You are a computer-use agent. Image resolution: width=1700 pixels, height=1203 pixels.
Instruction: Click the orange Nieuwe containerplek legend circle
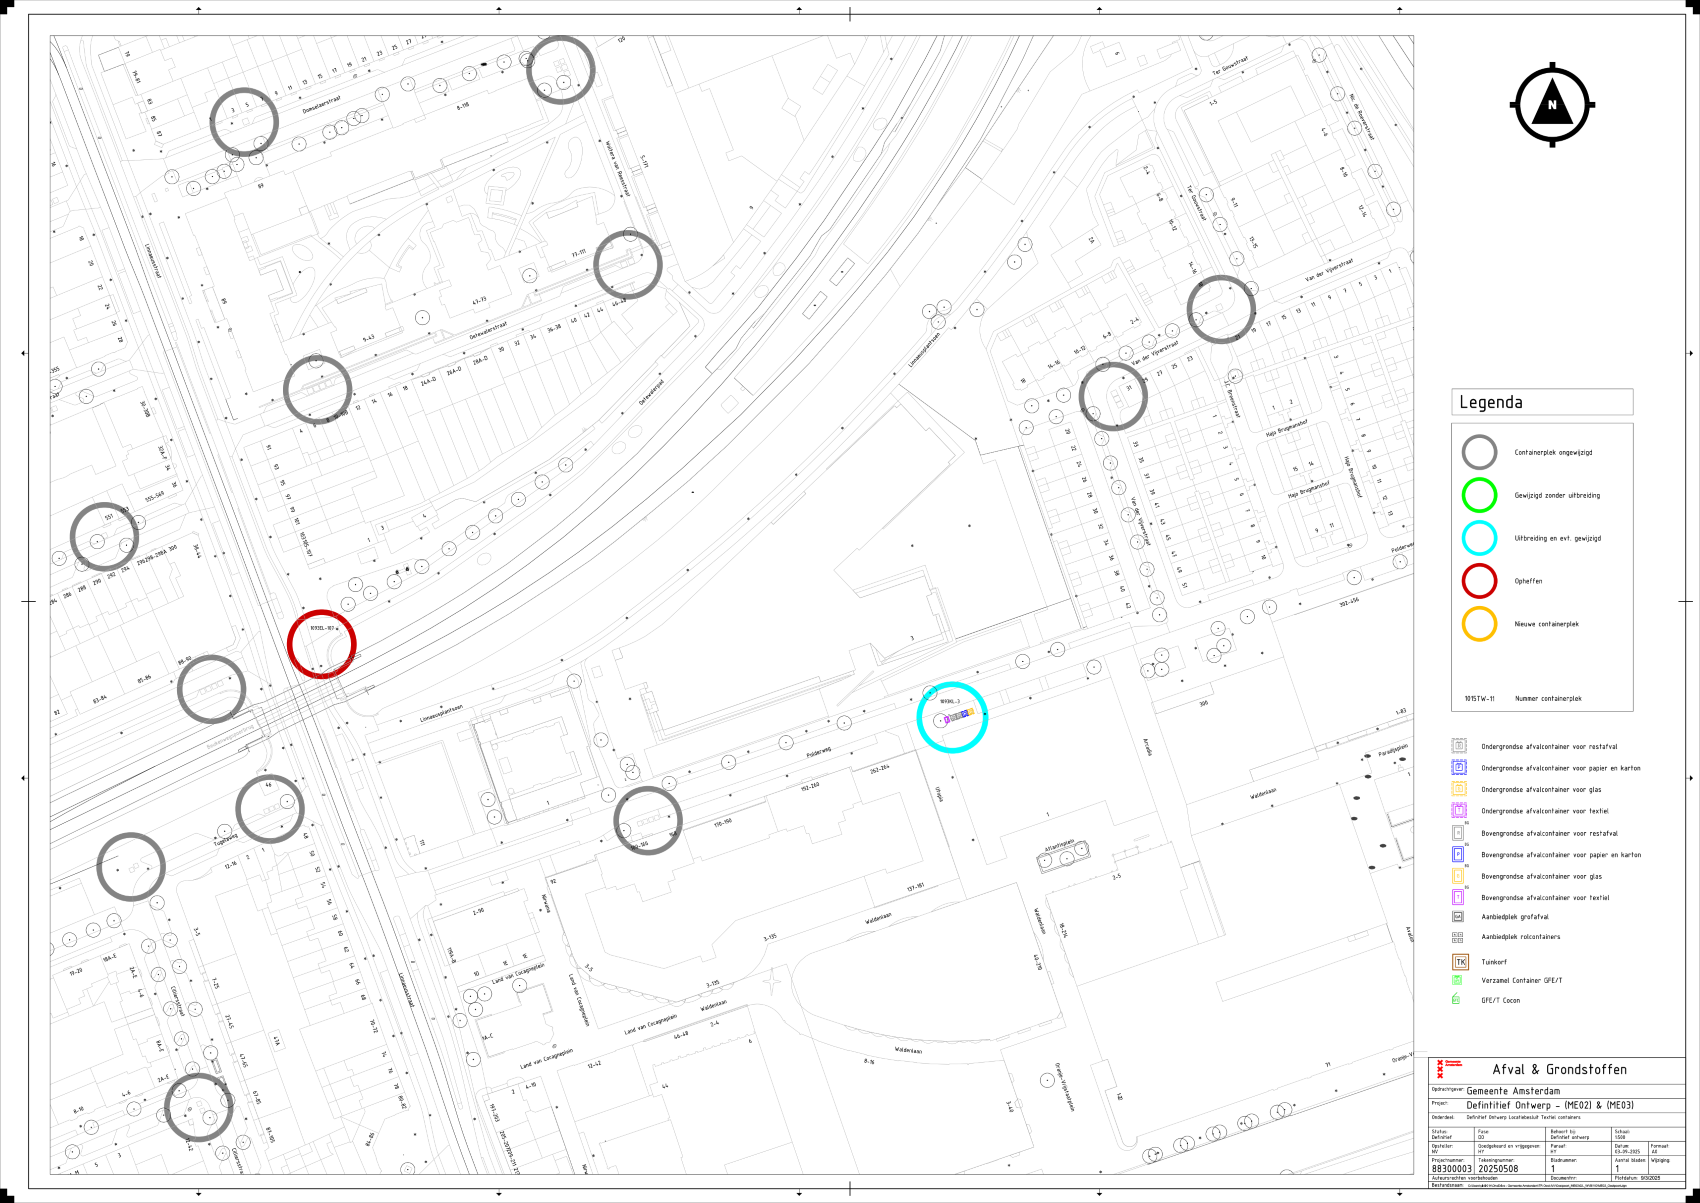[x=1479, y=624]
